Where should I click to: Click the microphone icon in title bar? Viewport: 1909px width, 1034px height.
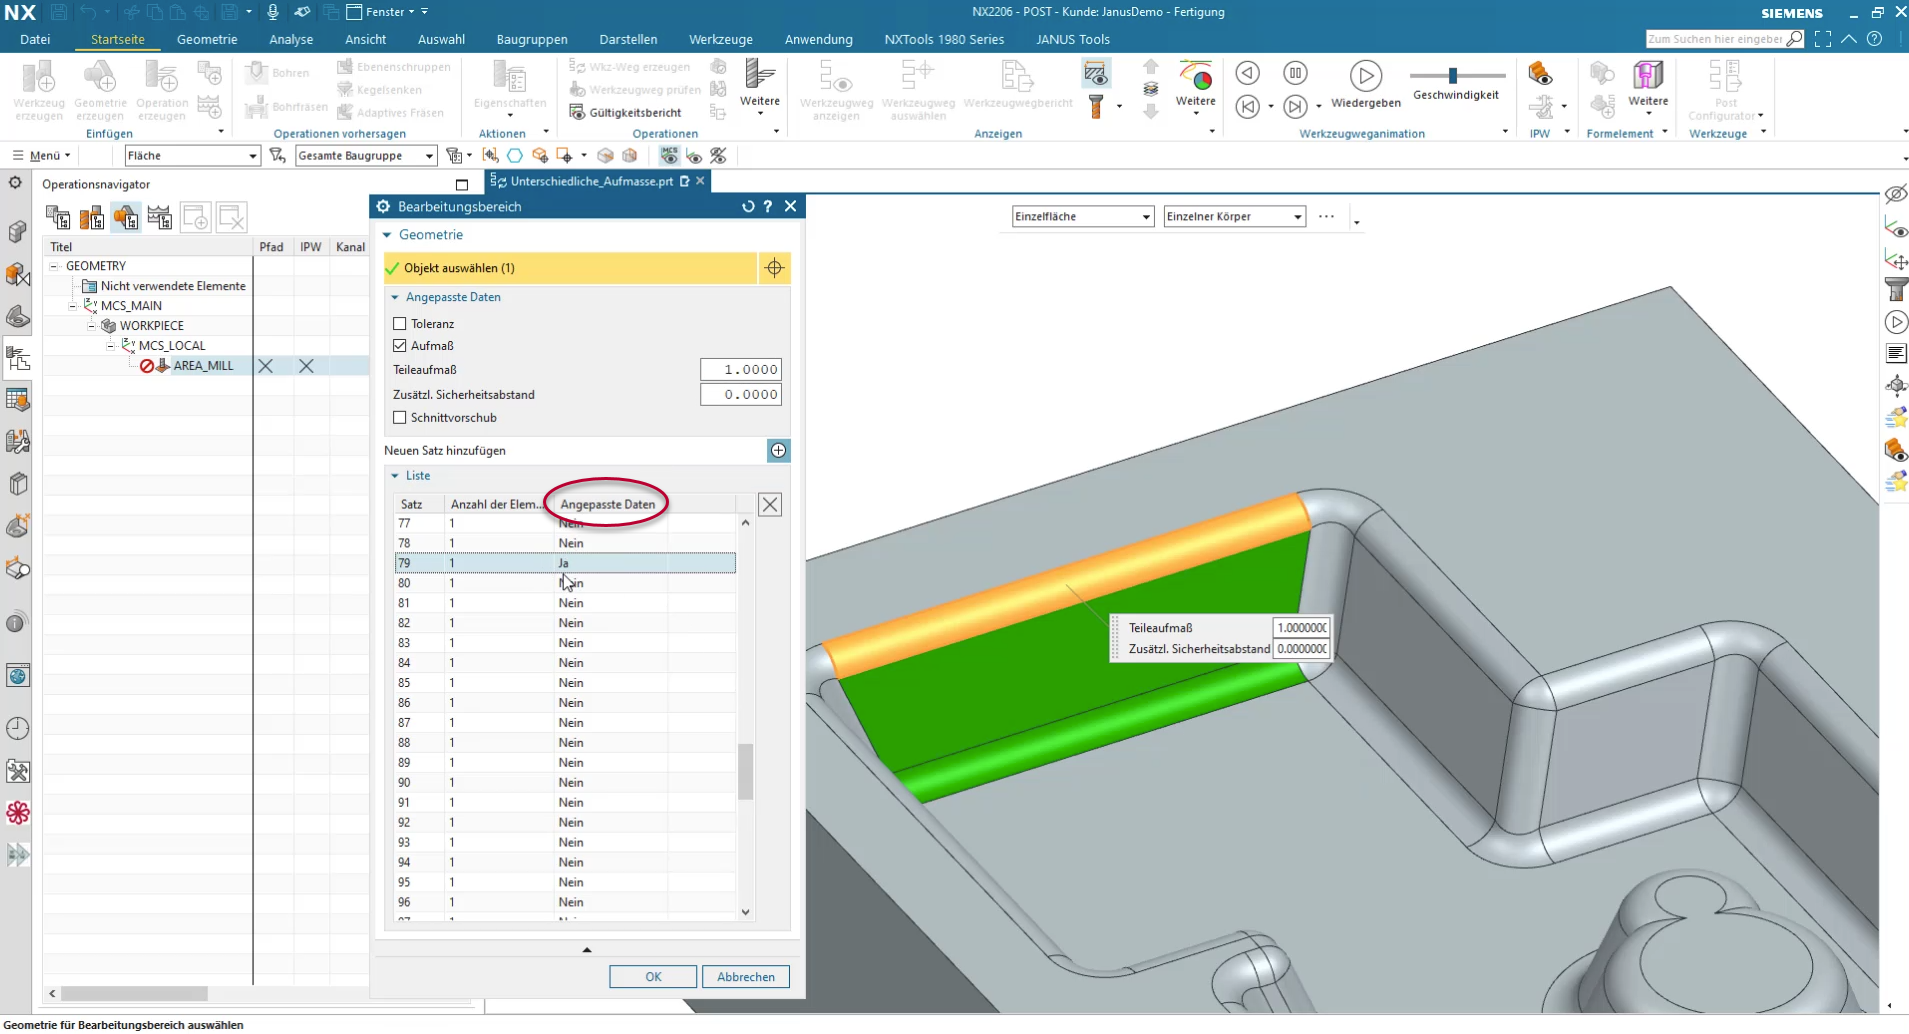[273, 12]
